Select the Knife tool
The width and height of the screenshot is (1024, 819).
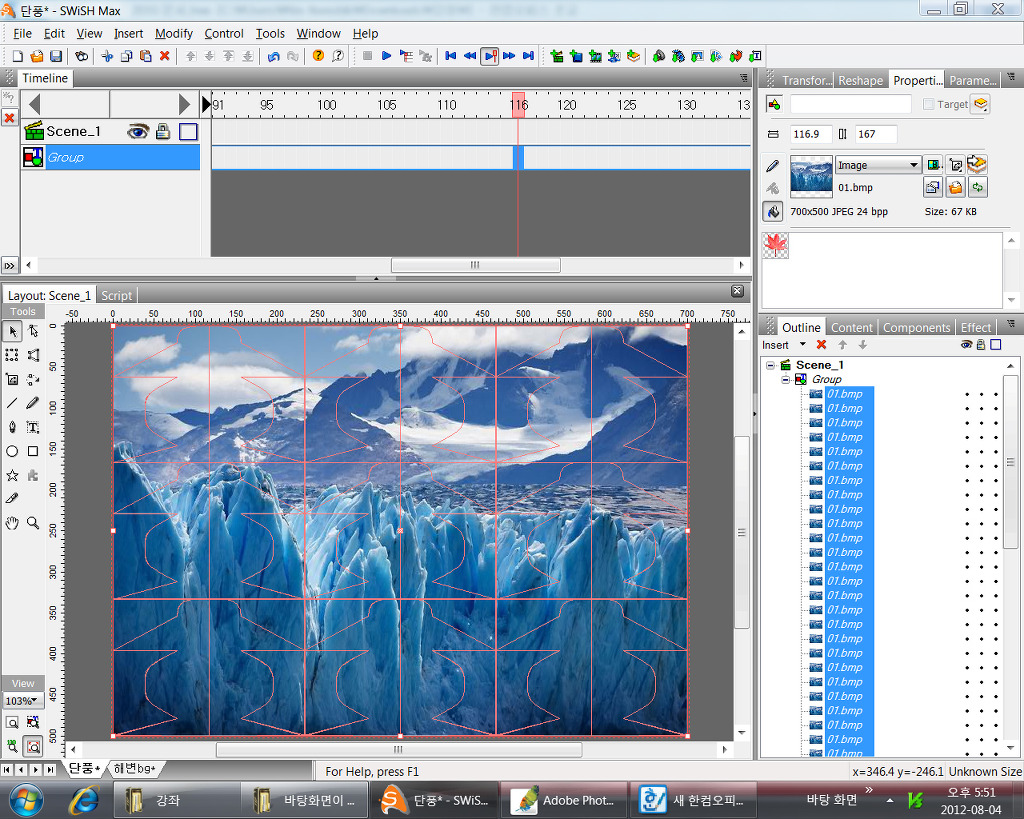point(12,499)
